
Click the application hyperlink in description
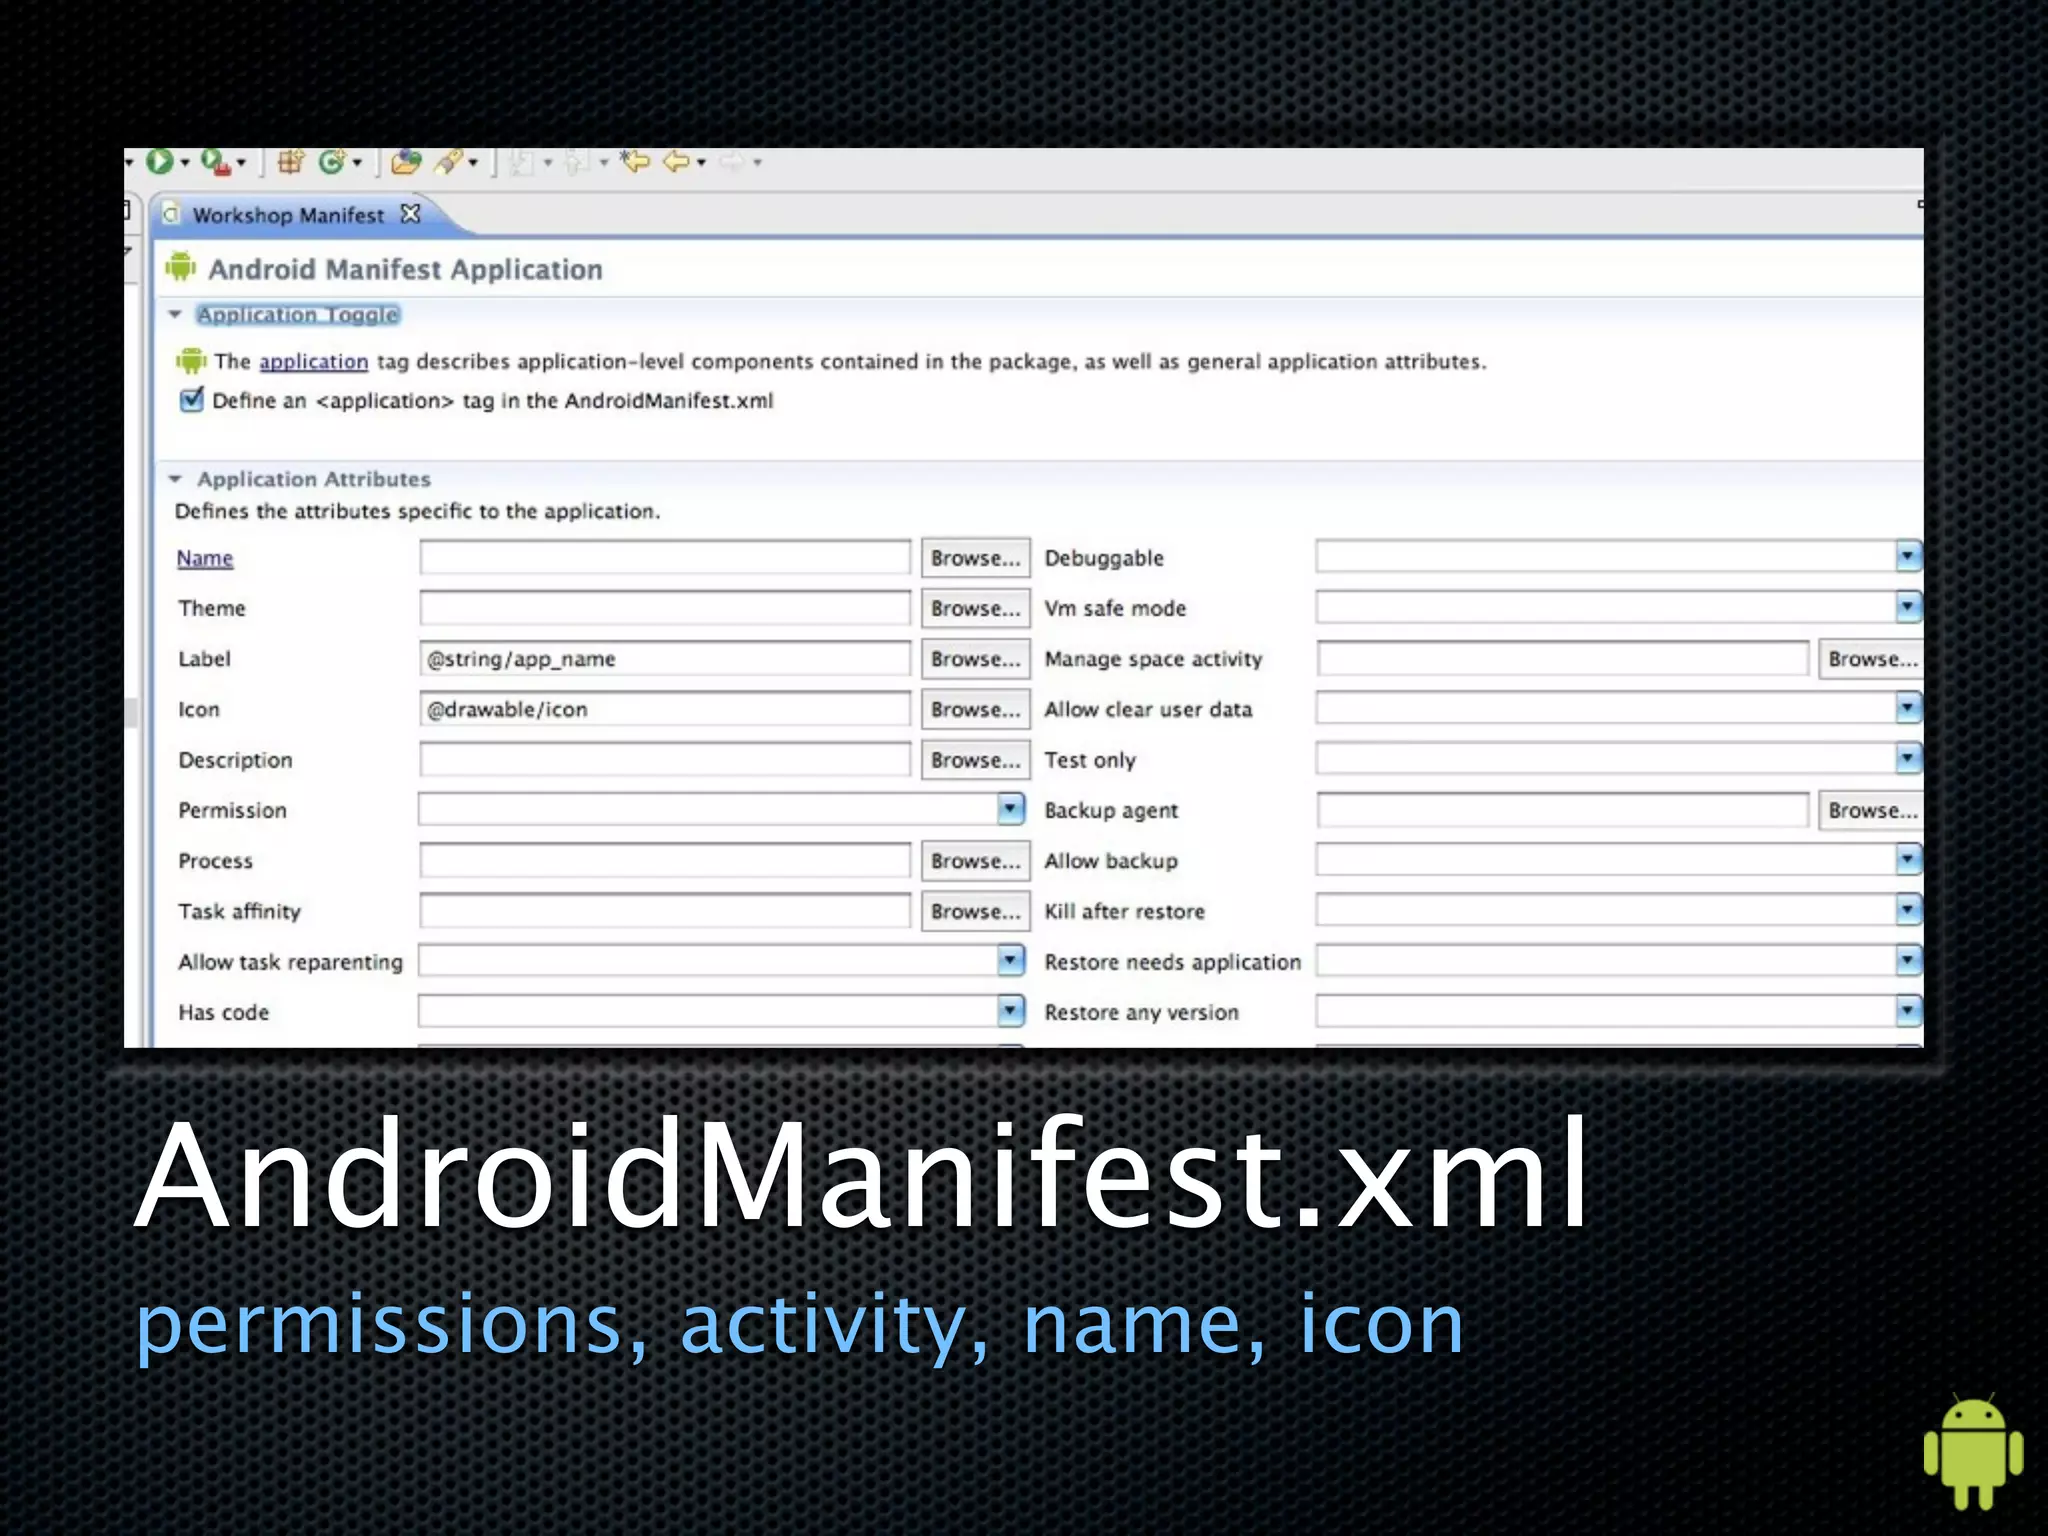tap(314, 362)
